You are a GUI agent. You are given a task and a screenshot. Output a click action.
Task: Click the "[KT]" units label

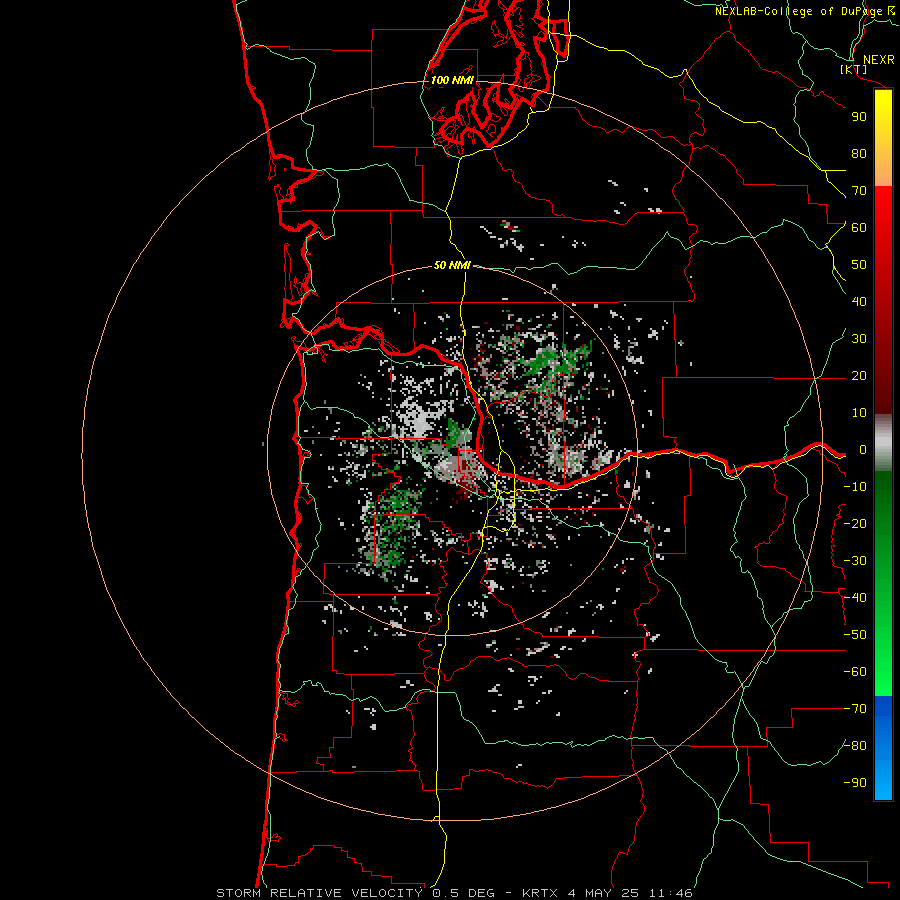point(853,70)
